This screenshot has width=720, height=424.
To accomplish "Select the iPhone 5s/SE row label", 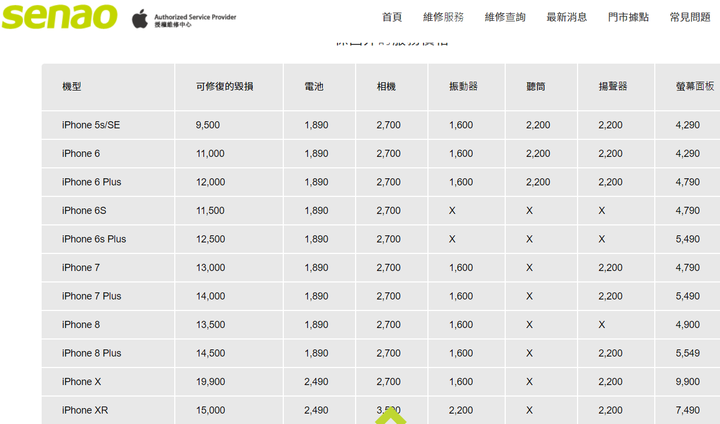I will click(91, 125).
